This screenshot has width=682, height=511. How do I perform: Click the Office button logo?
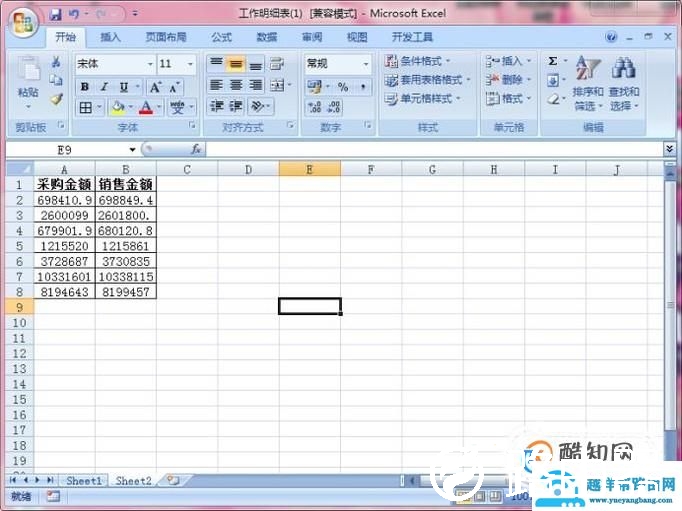point(23,23)
